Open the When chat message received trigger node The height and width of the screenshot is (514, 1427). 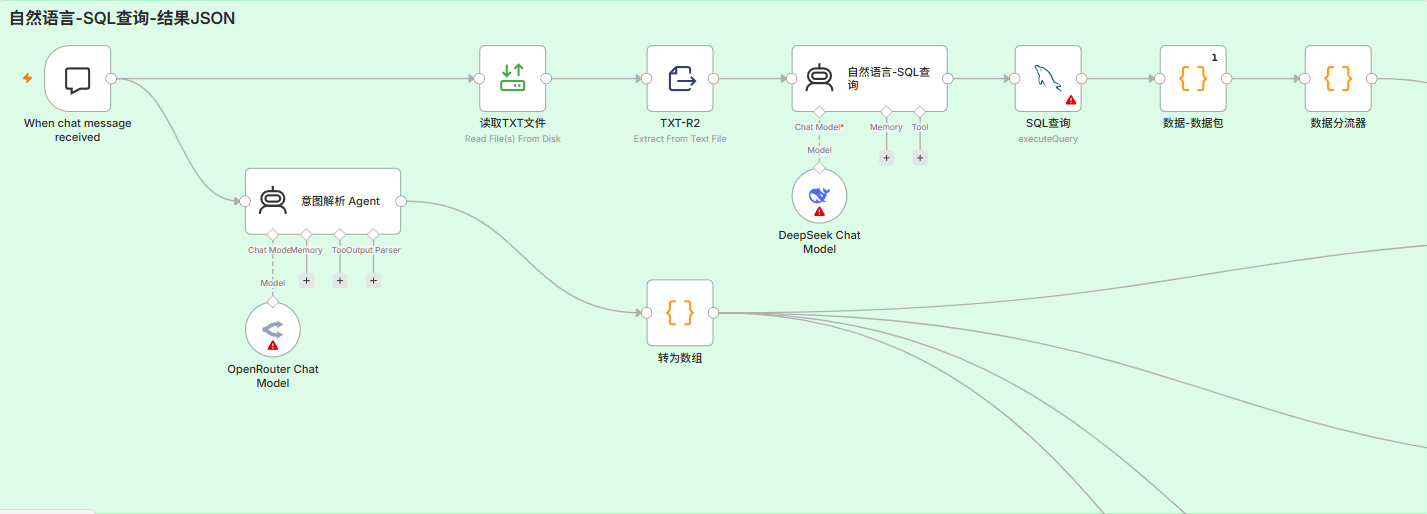[x=78, y=79]
